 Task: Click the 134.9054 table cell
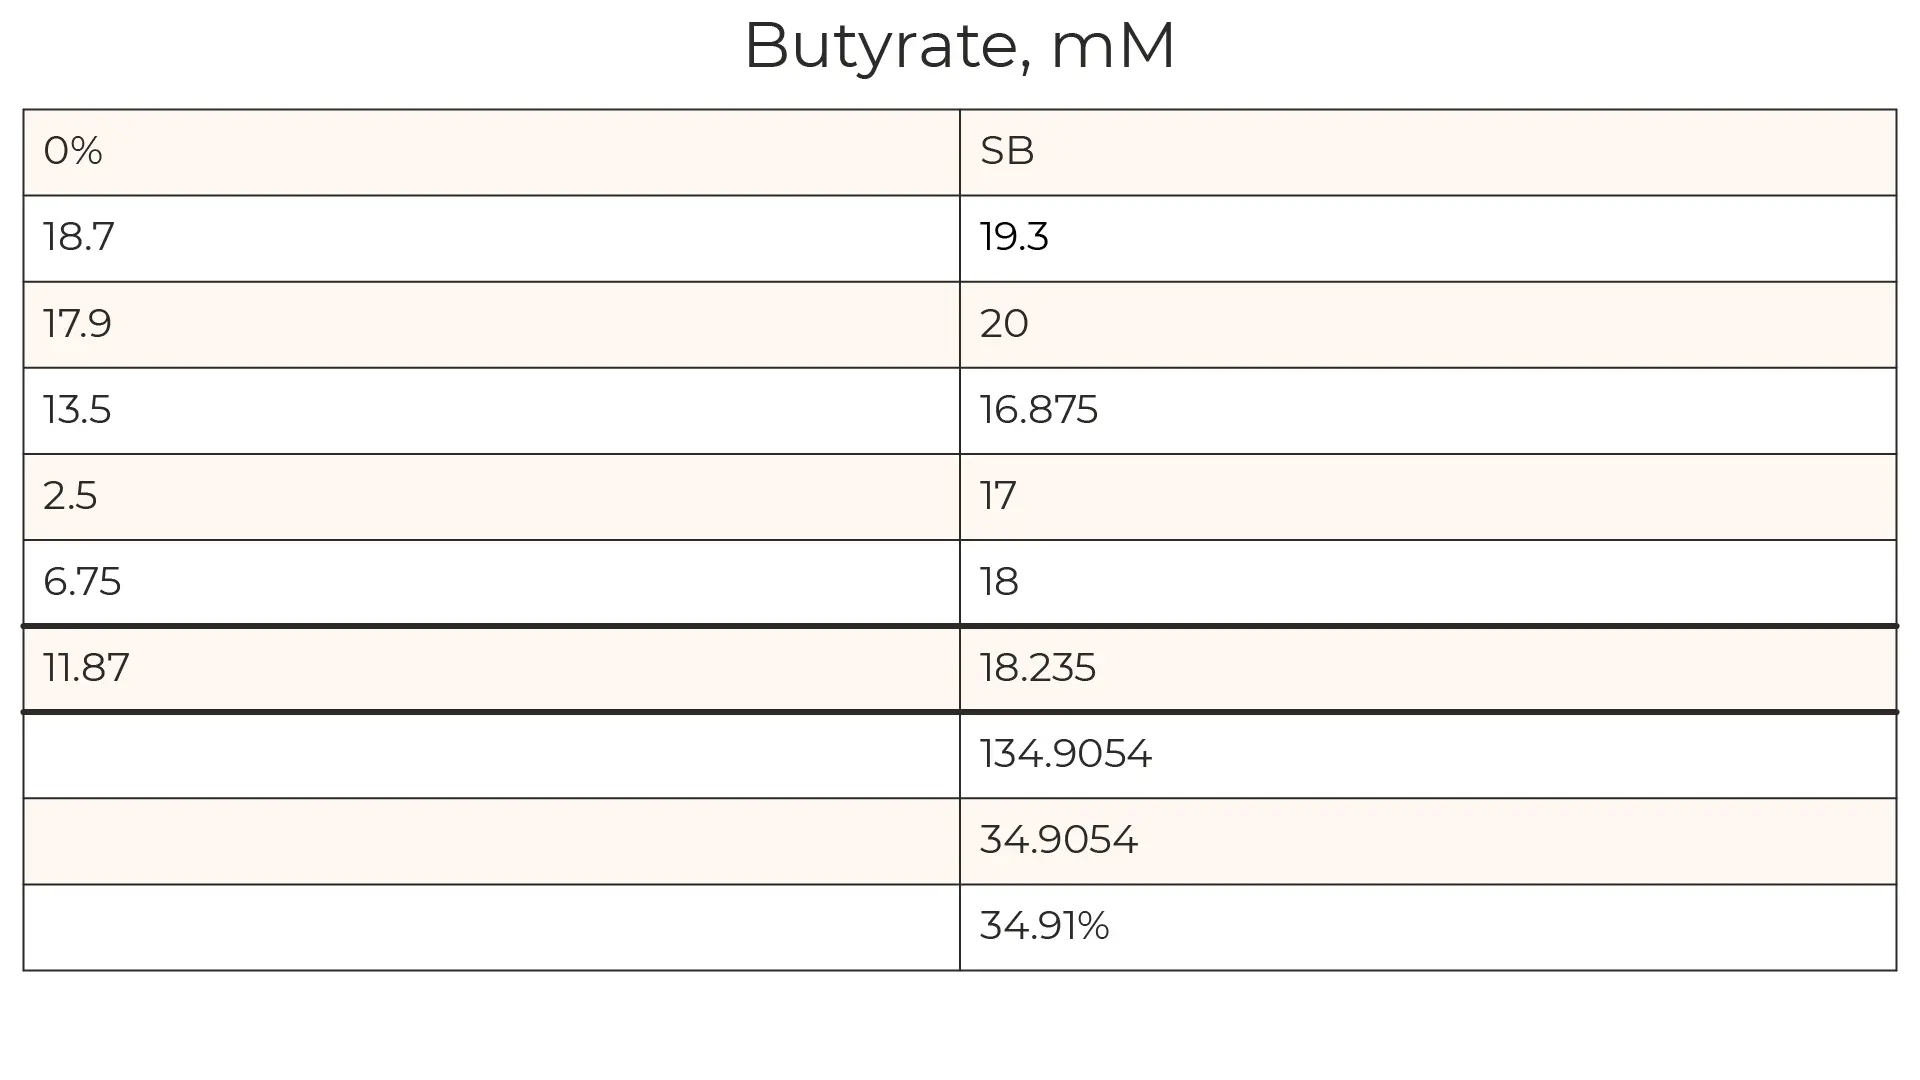(1427, 754)
